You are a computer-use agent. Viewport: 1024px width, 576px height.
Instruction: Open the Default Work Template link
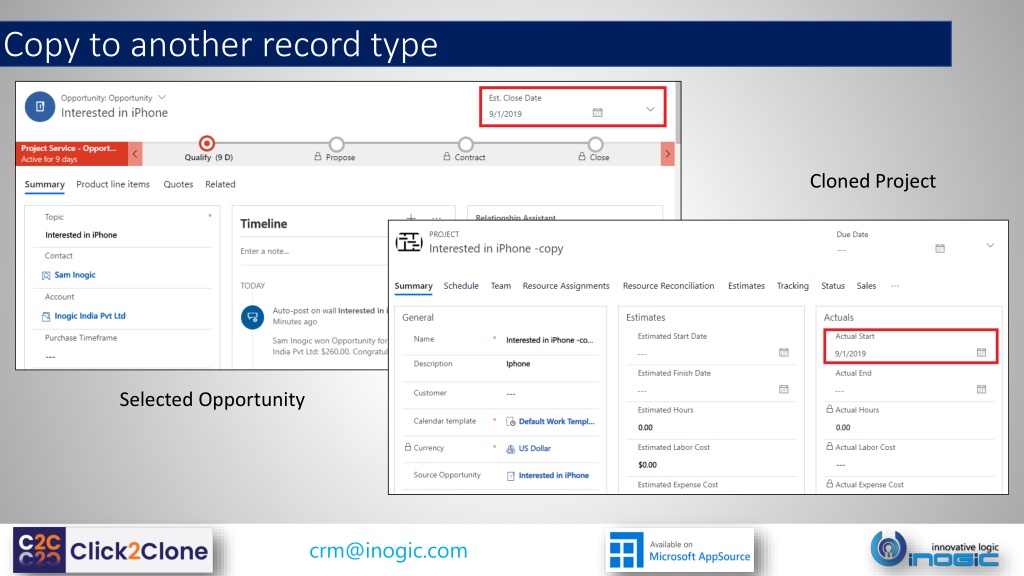point(556,422)
